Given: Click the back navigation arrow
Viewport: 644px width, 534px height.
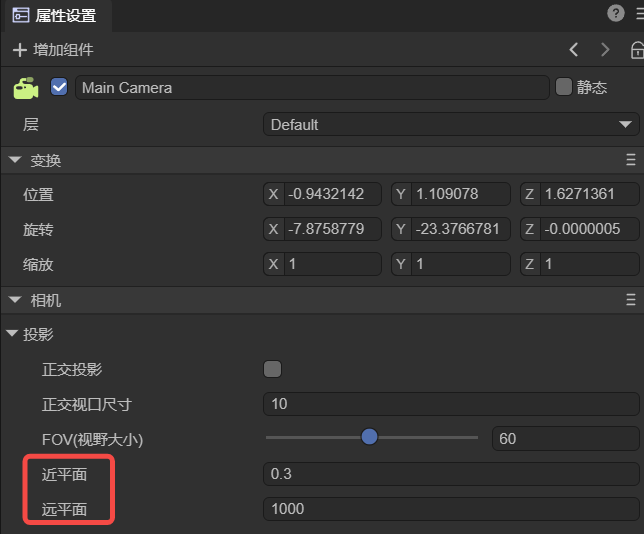Looking at the screenshot, I should 574,49.
